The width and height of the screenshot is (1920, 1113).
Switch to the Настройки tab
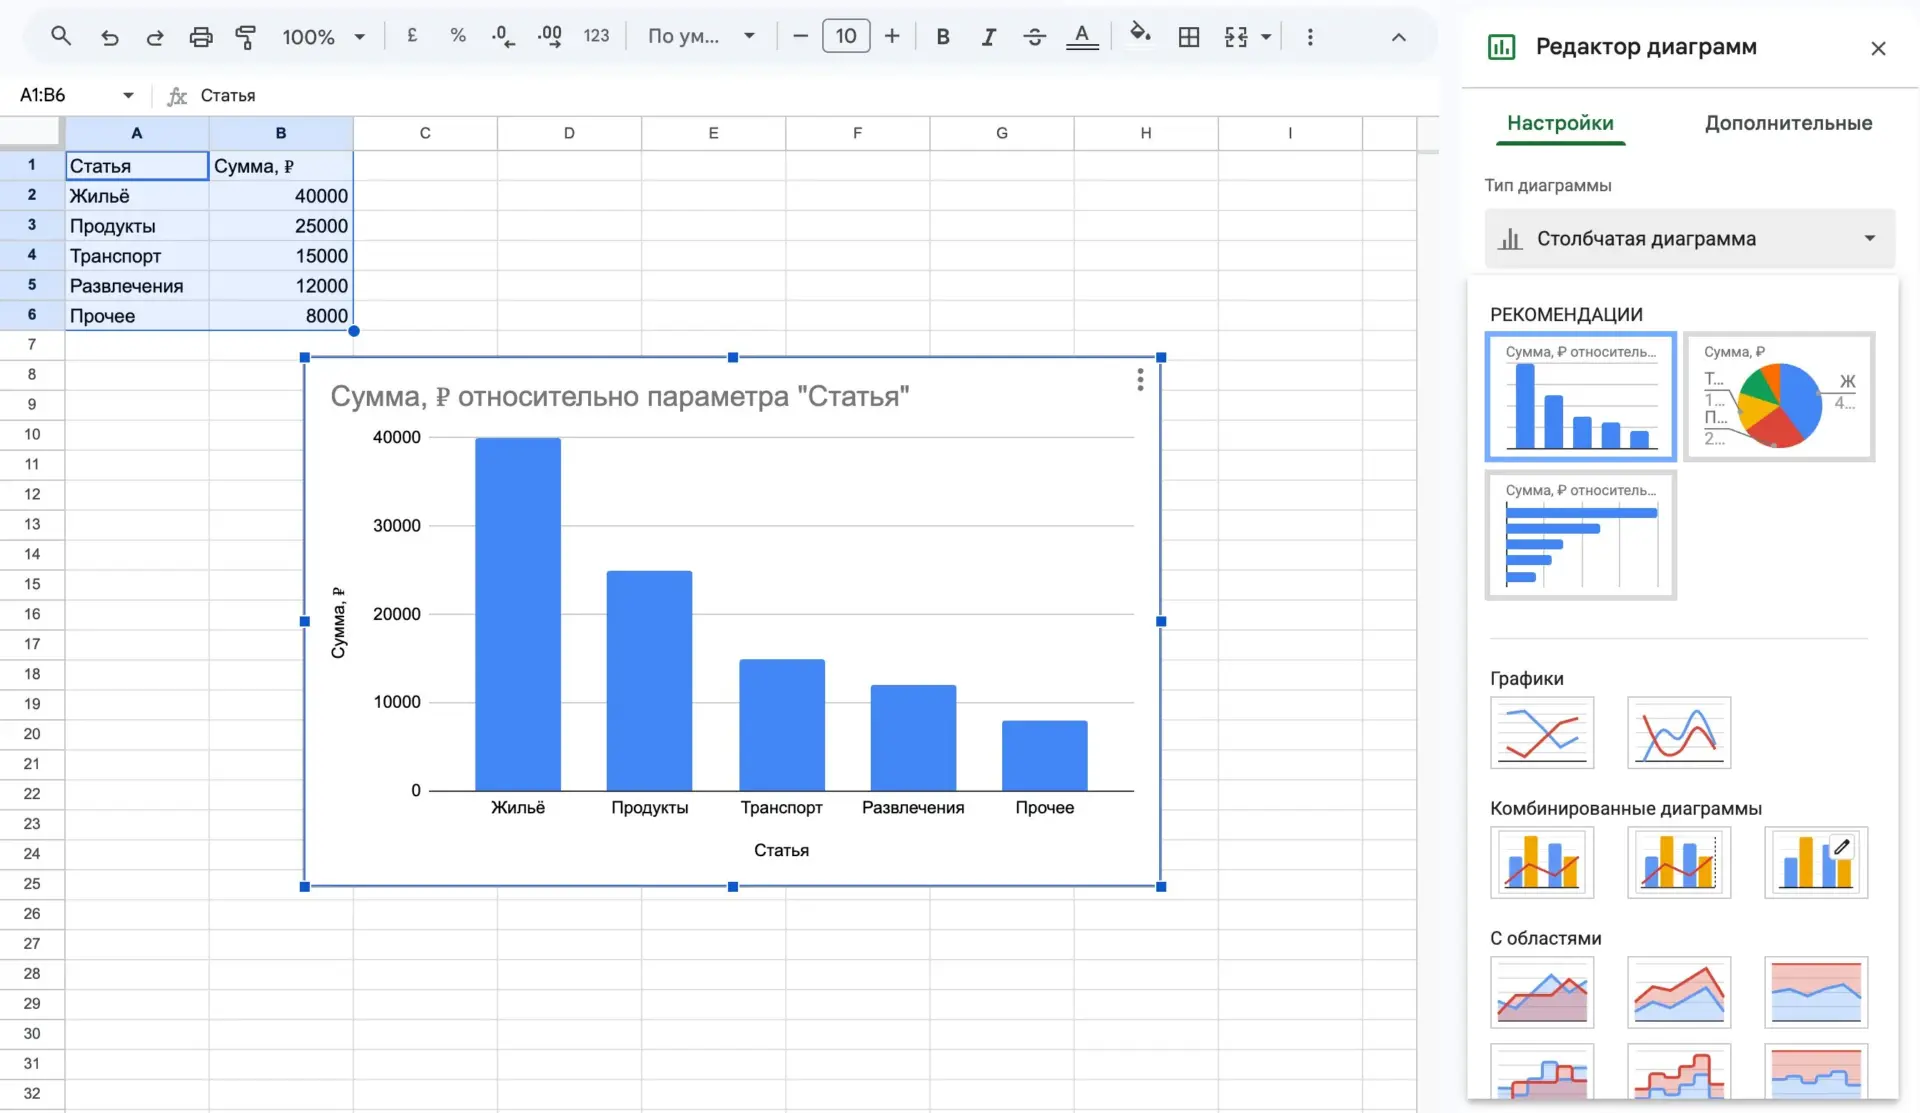click(x=1560, y=123)
